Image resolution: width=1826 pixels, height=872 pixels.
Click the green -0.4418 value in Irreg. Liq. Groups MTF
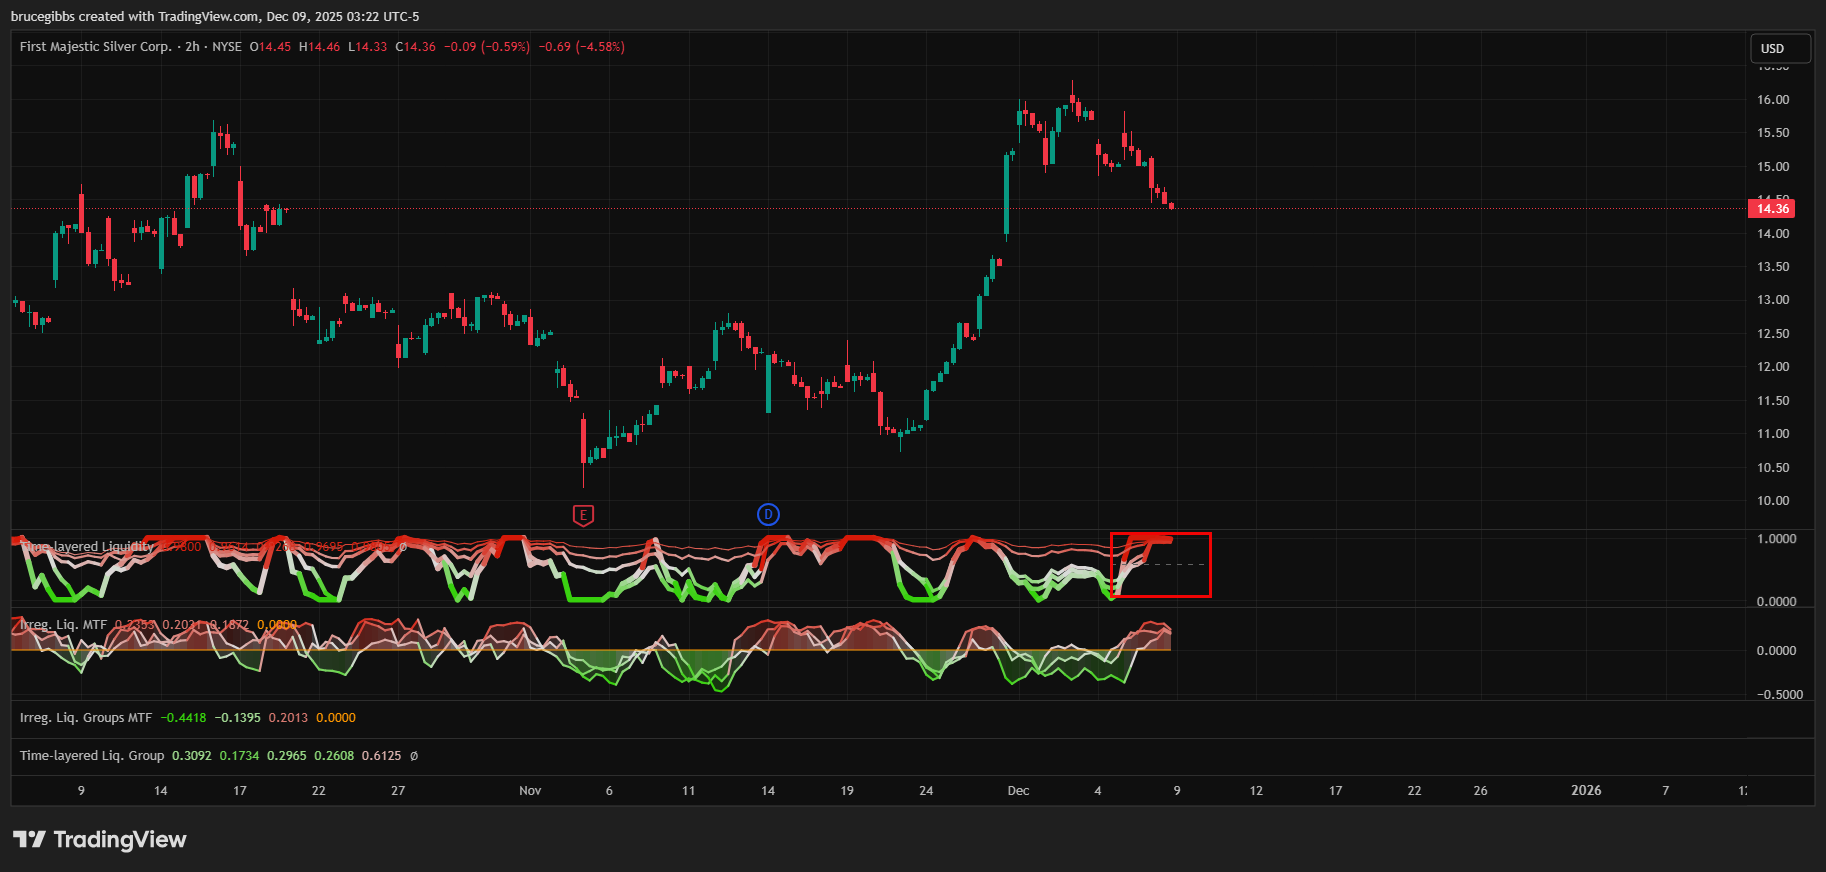click(184, 718)
